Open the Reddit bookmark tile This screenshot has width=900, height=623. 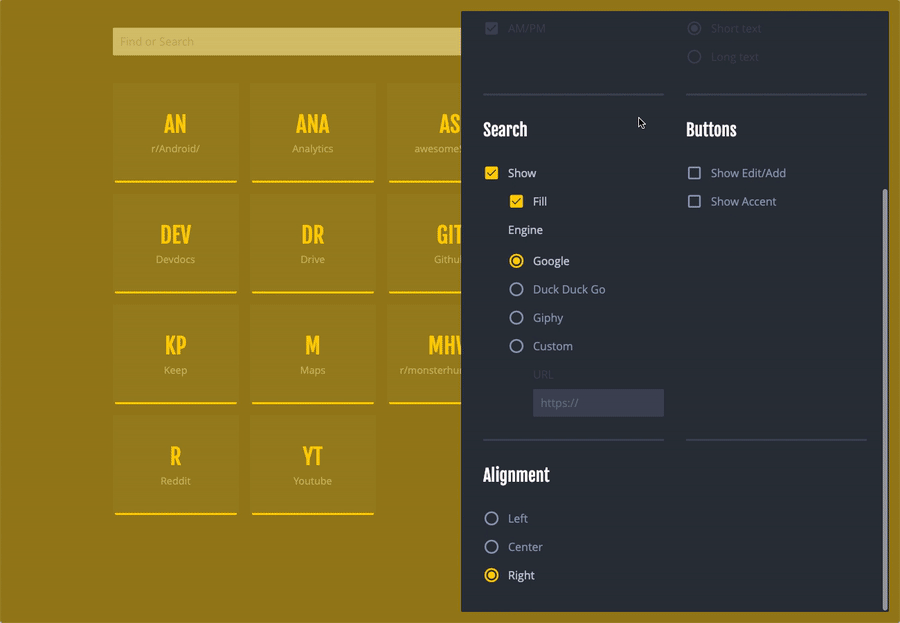(x=175, y=466)
